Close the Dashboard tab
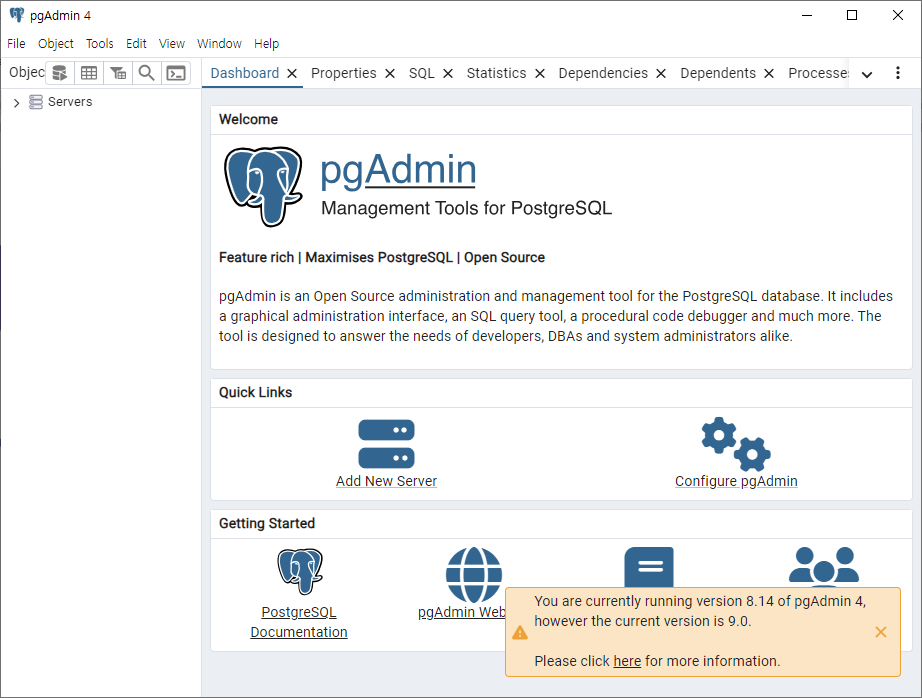922x698 pixels. click(292, 74)
